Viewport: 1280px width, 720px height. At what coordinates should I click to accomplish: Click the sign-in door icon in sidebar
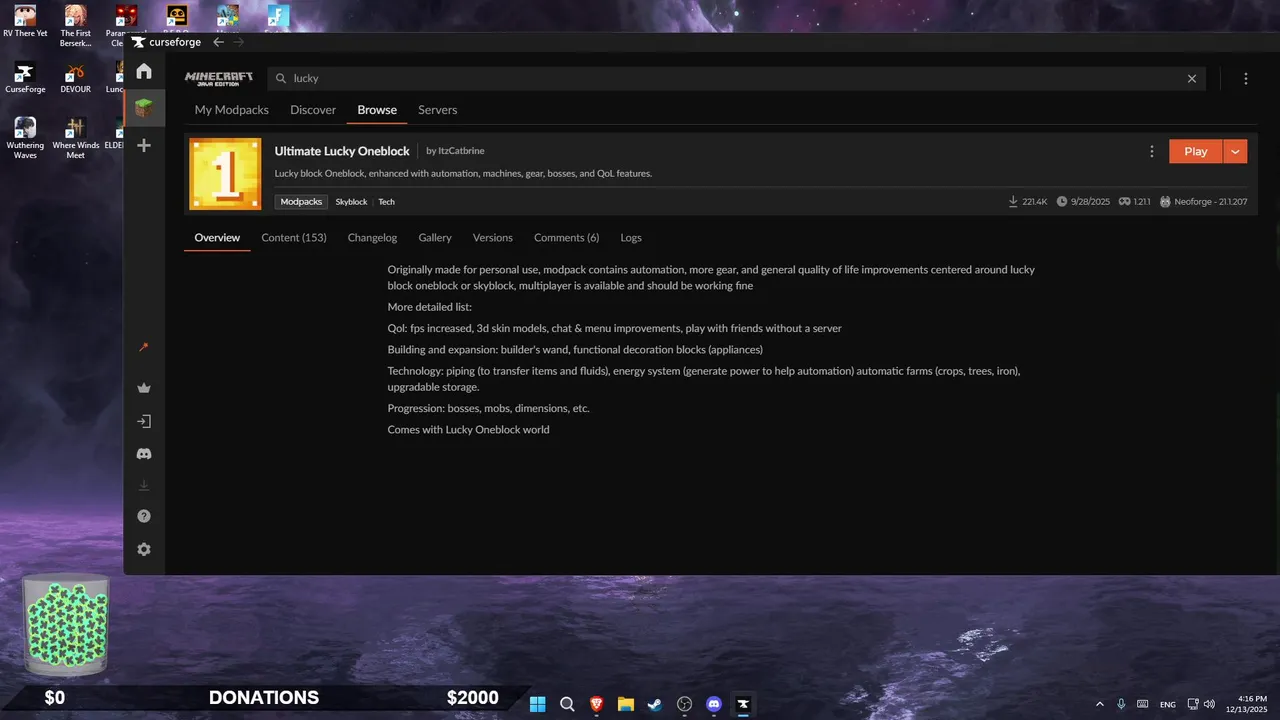144,422
